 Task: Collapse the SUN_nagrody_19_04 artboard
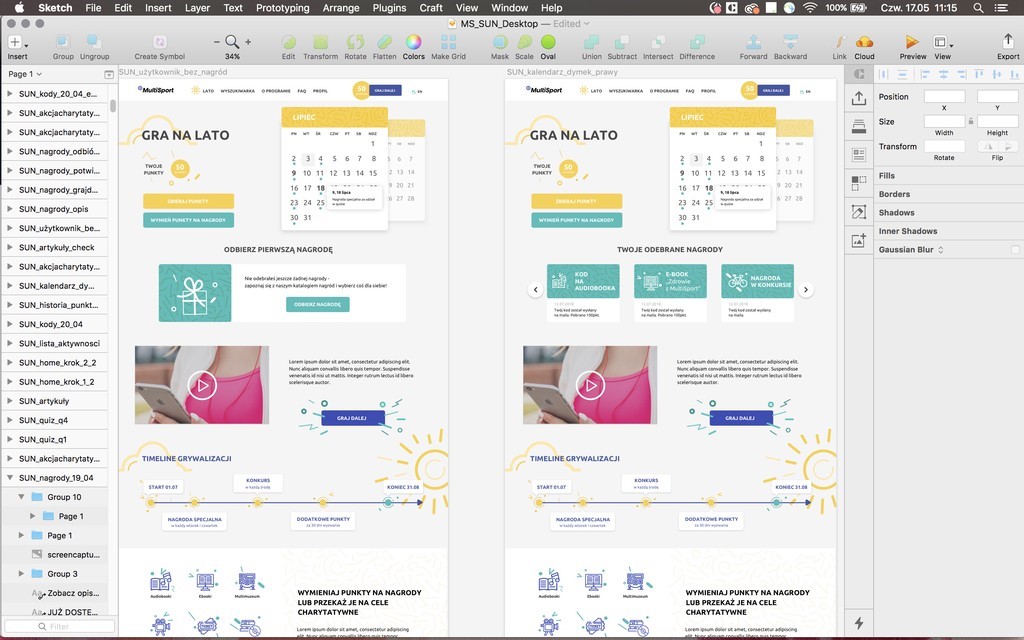coord(9,478)
